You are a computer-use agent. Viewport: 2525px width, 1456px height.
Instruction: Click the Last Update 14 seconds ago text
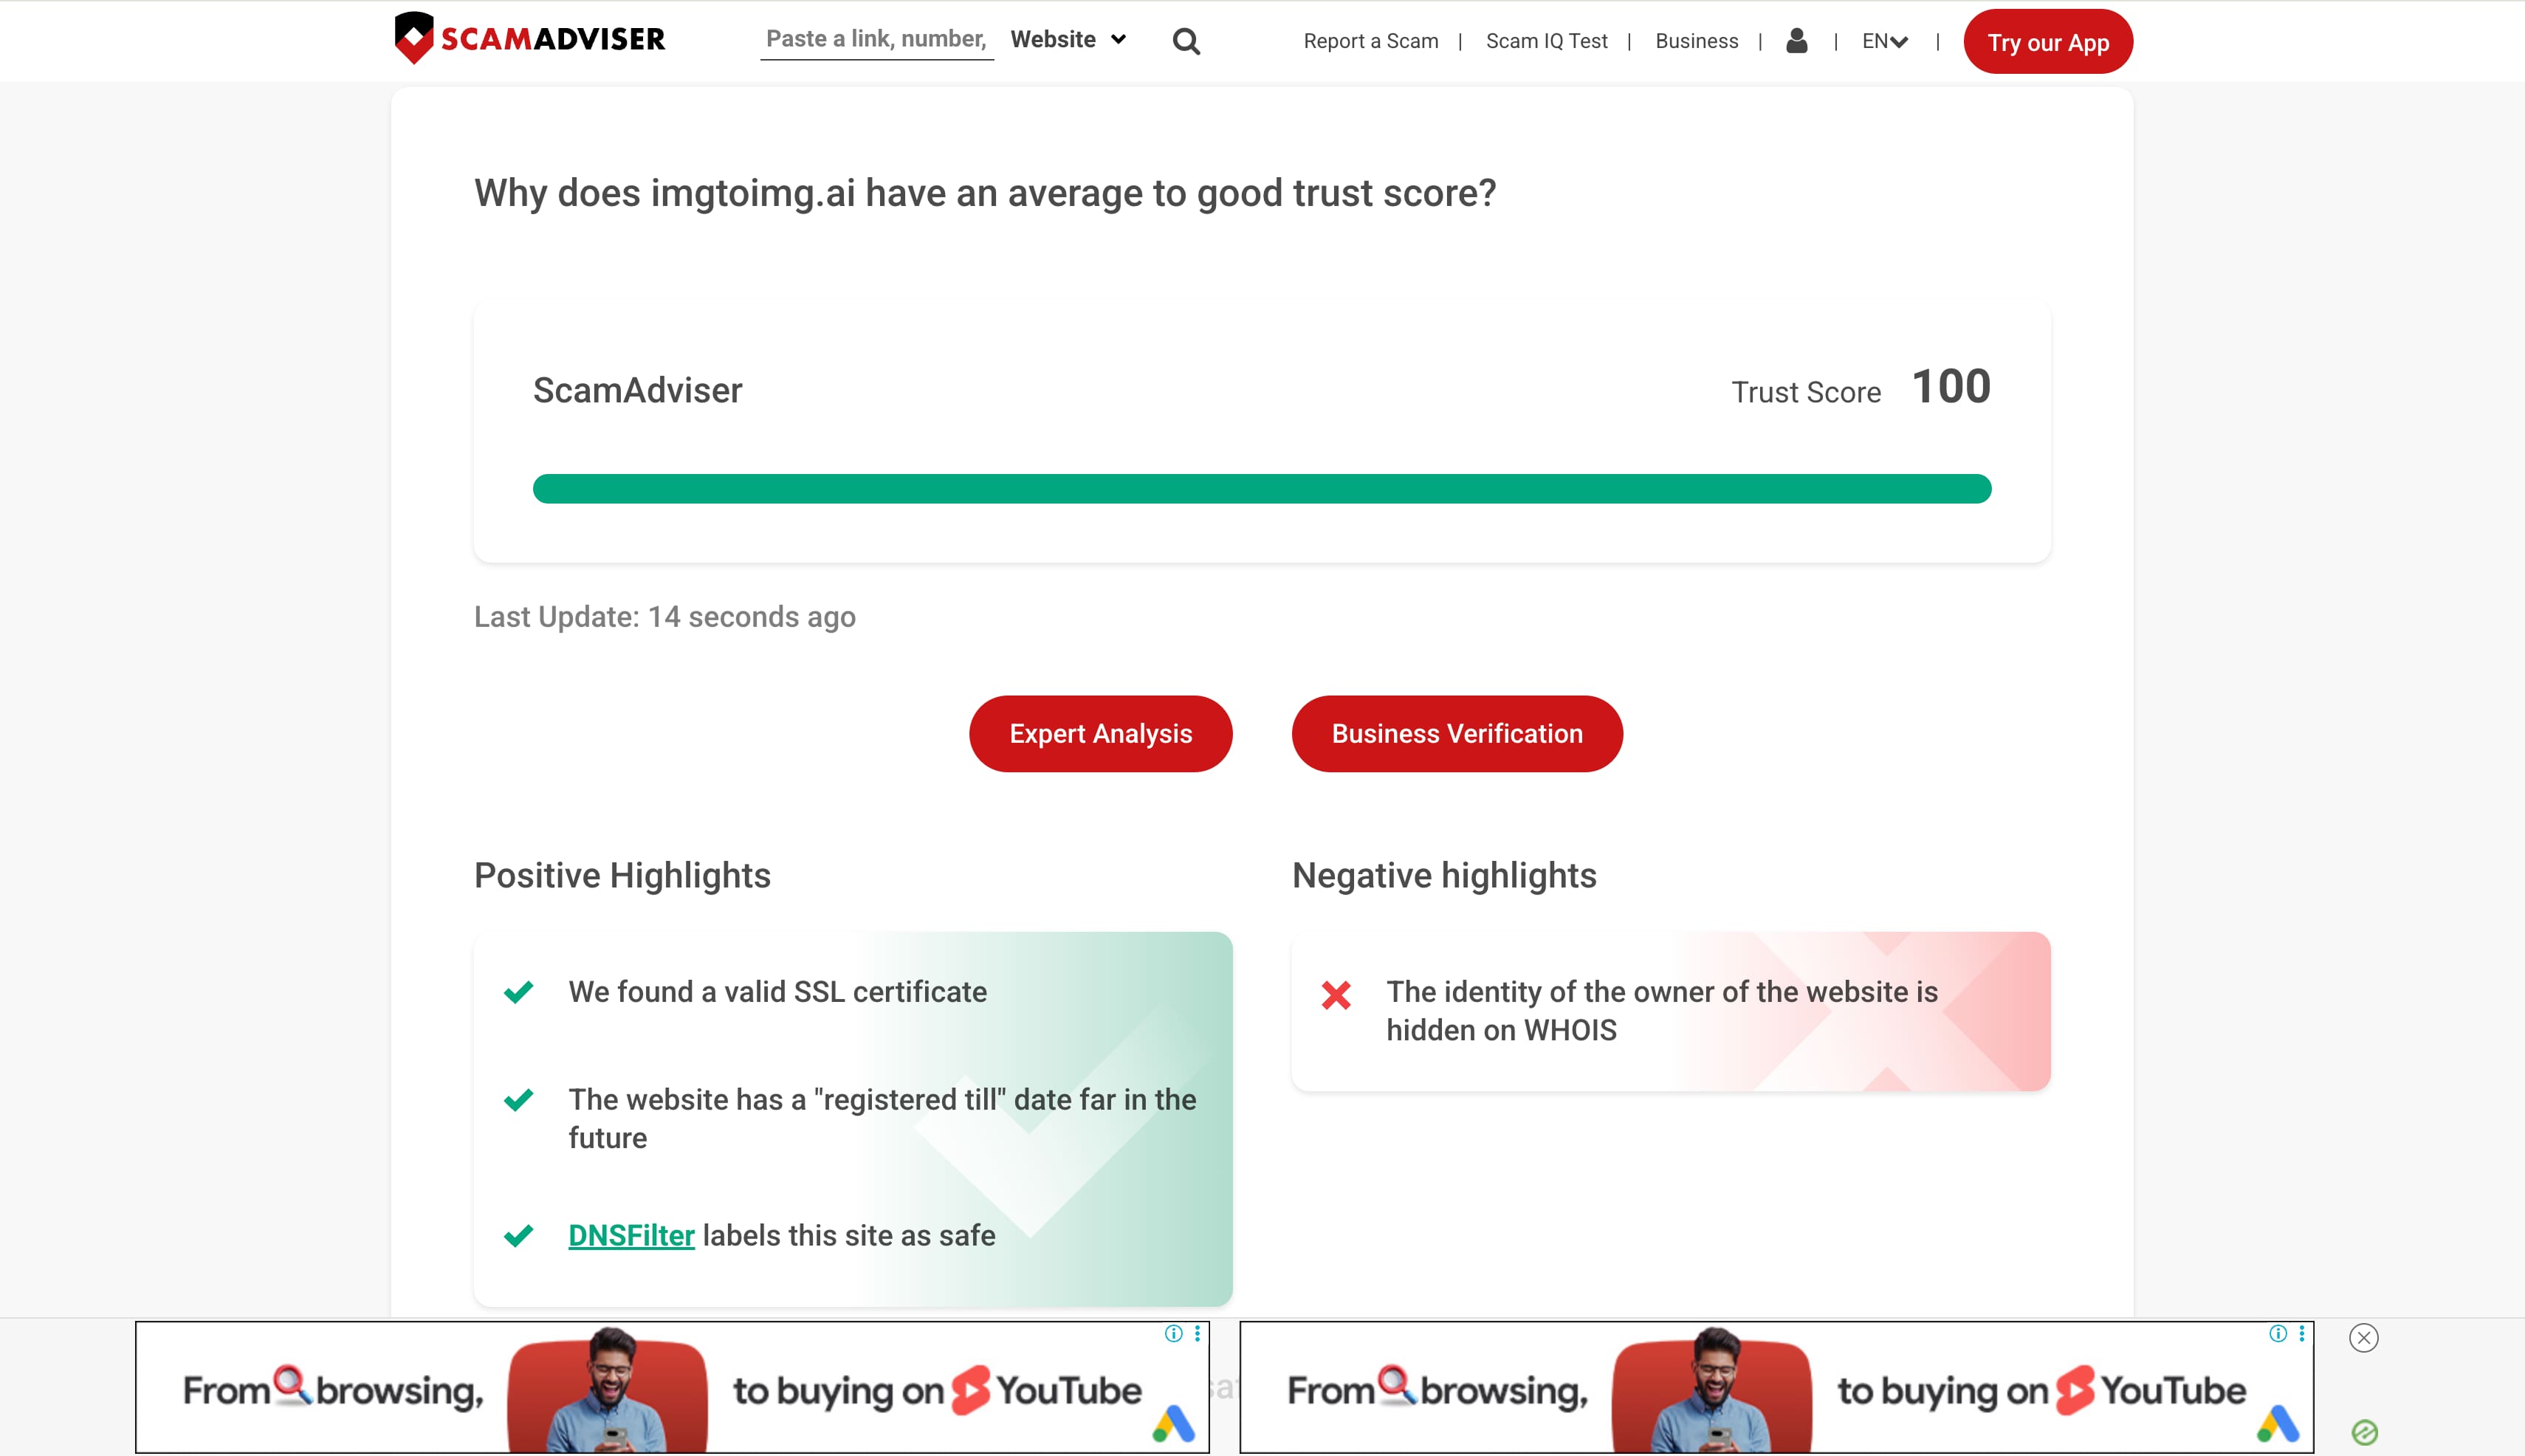665,617
